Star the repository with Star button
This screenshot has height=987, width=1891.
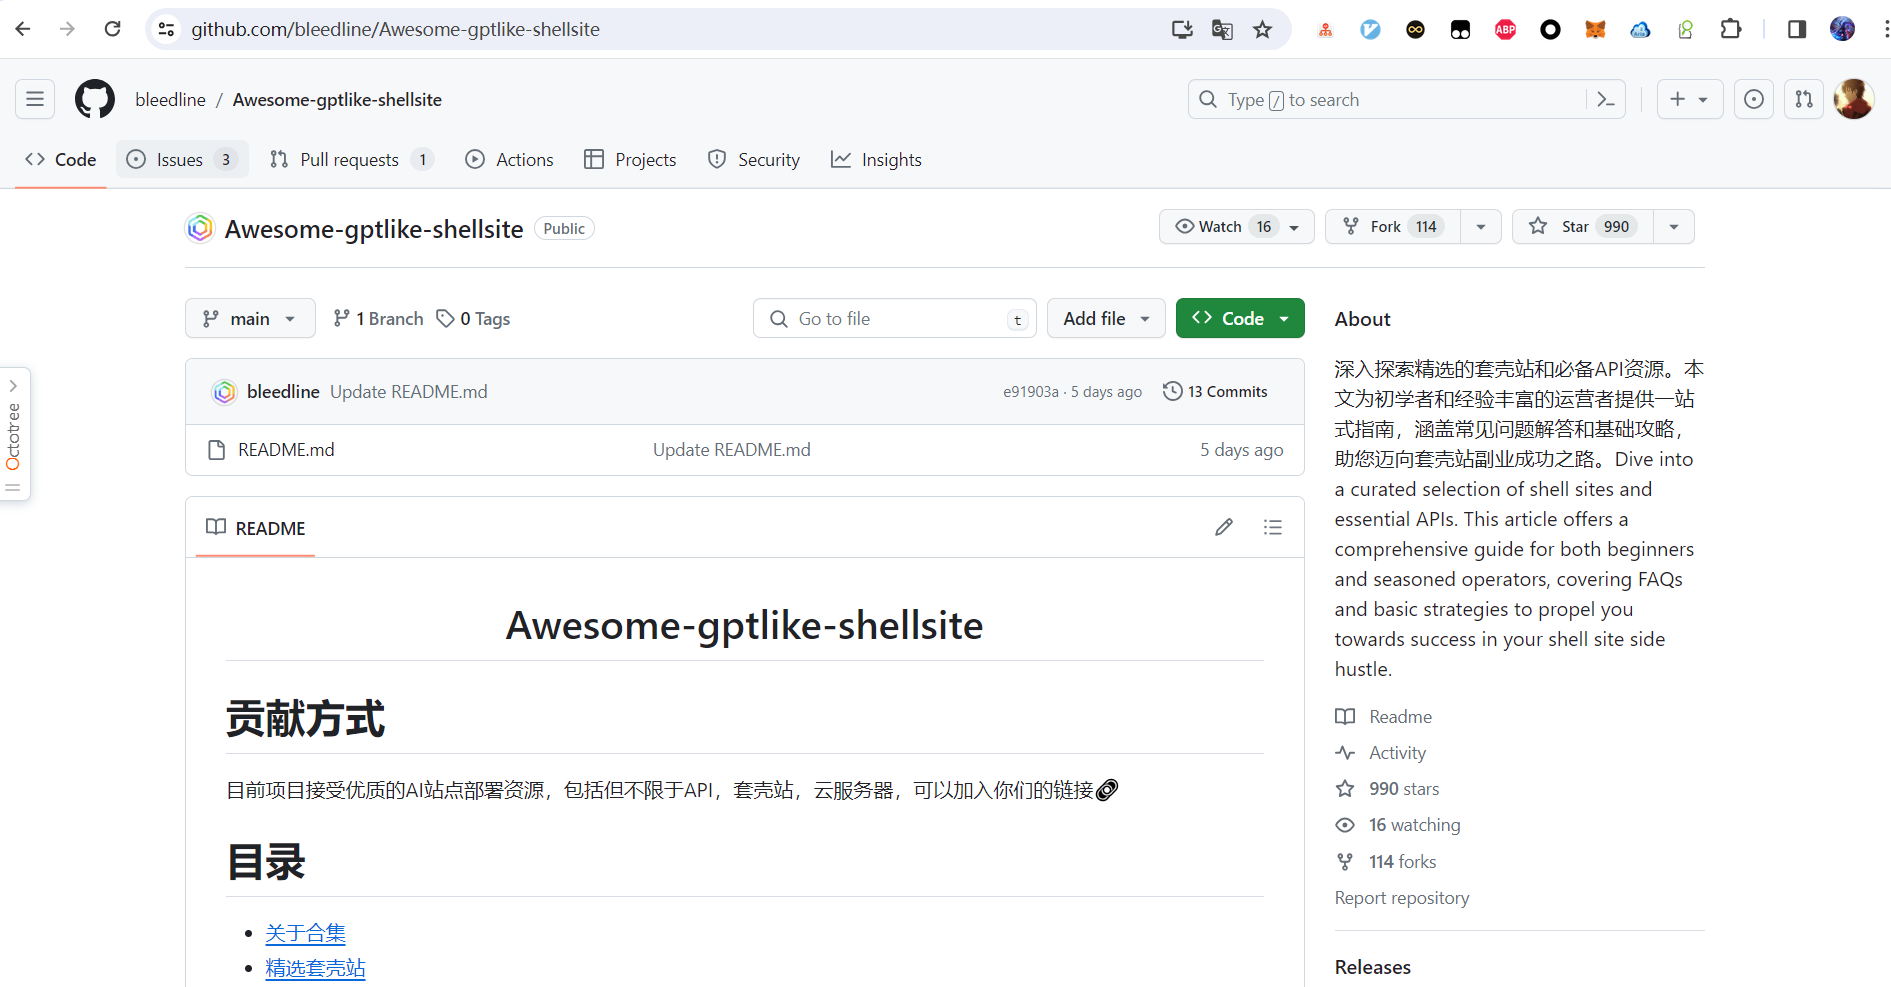[1583, 227]
